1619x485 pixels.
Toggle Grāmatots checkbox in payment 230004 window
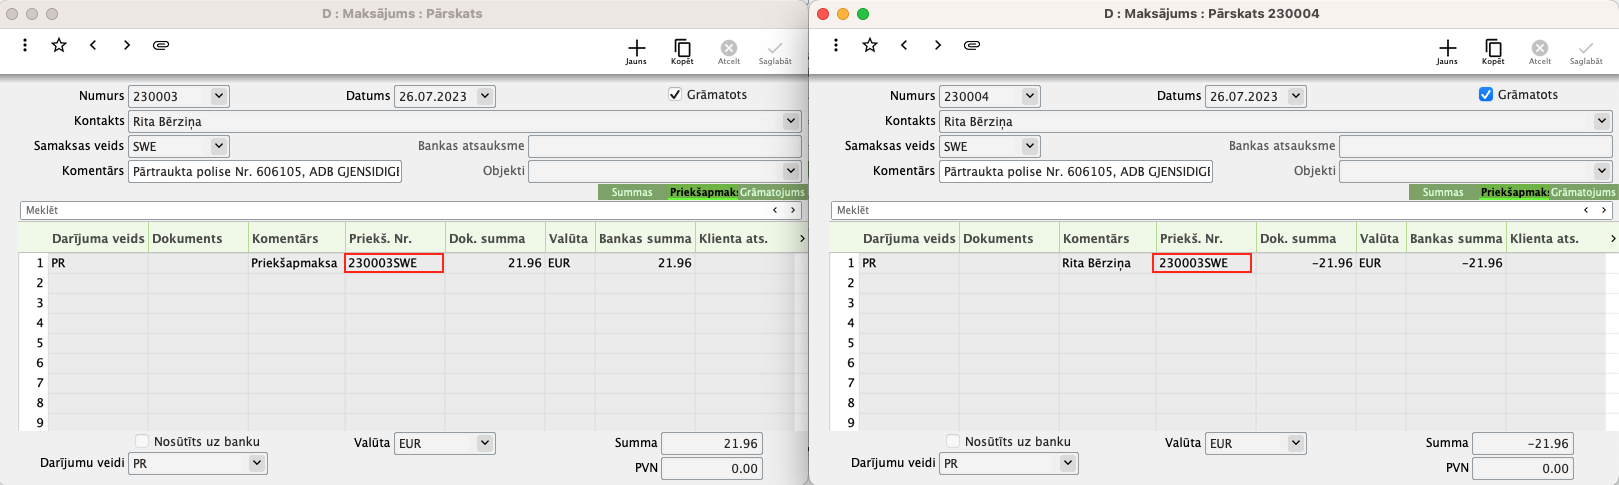click(x=1486, y=94)
